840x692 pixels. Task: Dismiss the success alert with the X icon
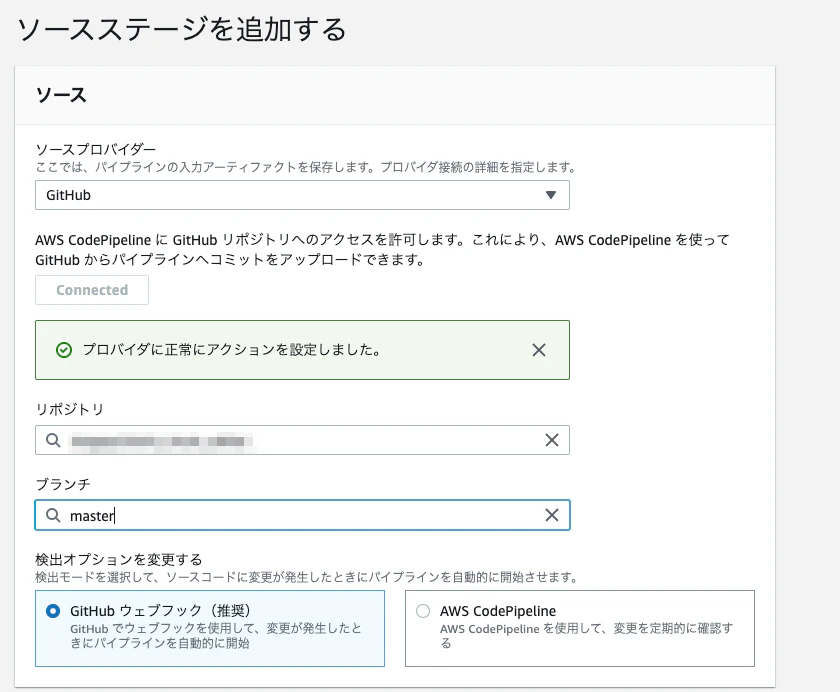(x=538, y=350)
